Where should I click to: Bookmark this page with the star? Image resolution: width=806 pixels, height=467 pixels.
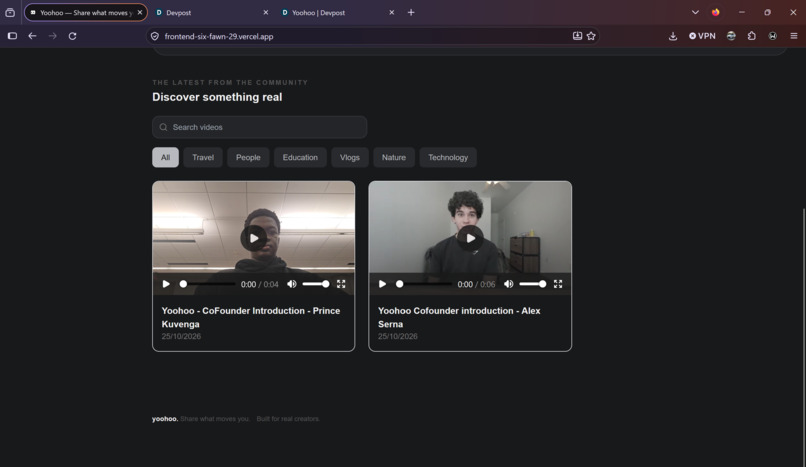(x=591, y=36)
